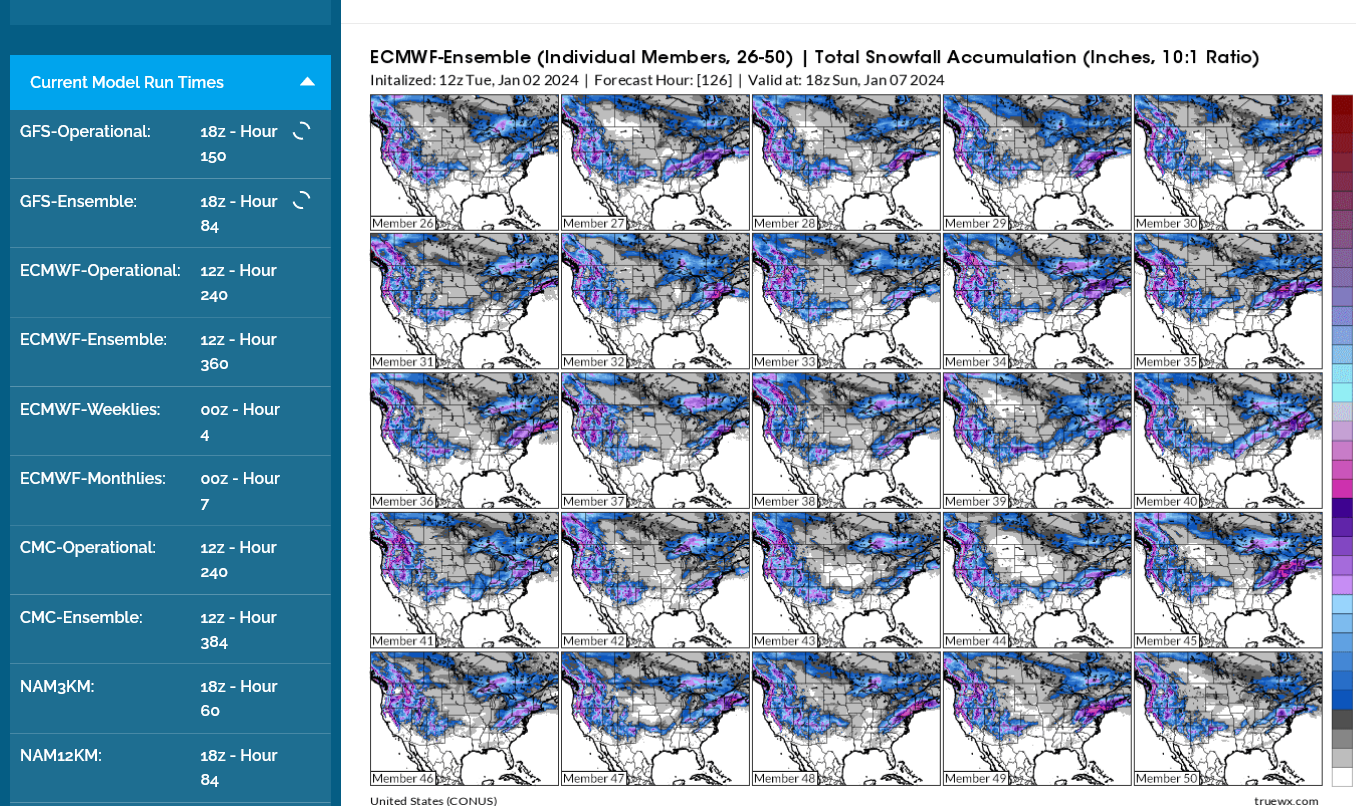
Task: Open the CMC-Ensemble run entry
Action: point(170,629)
